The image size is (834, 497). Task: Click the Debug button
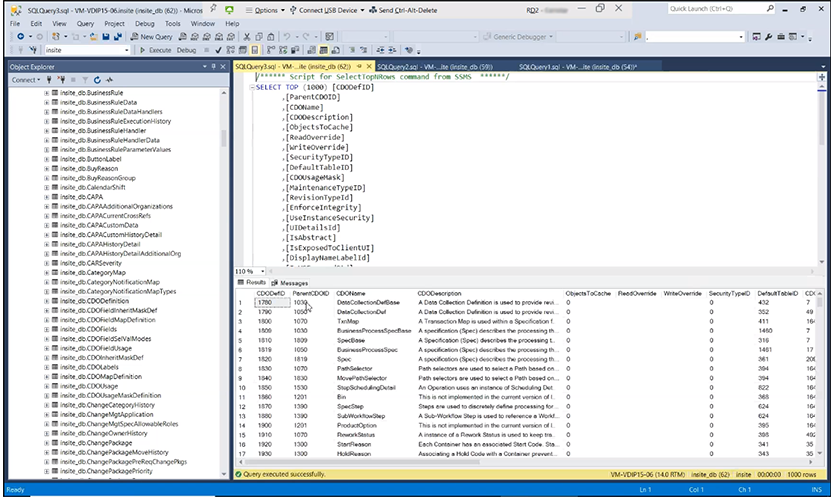click(186, 50)
